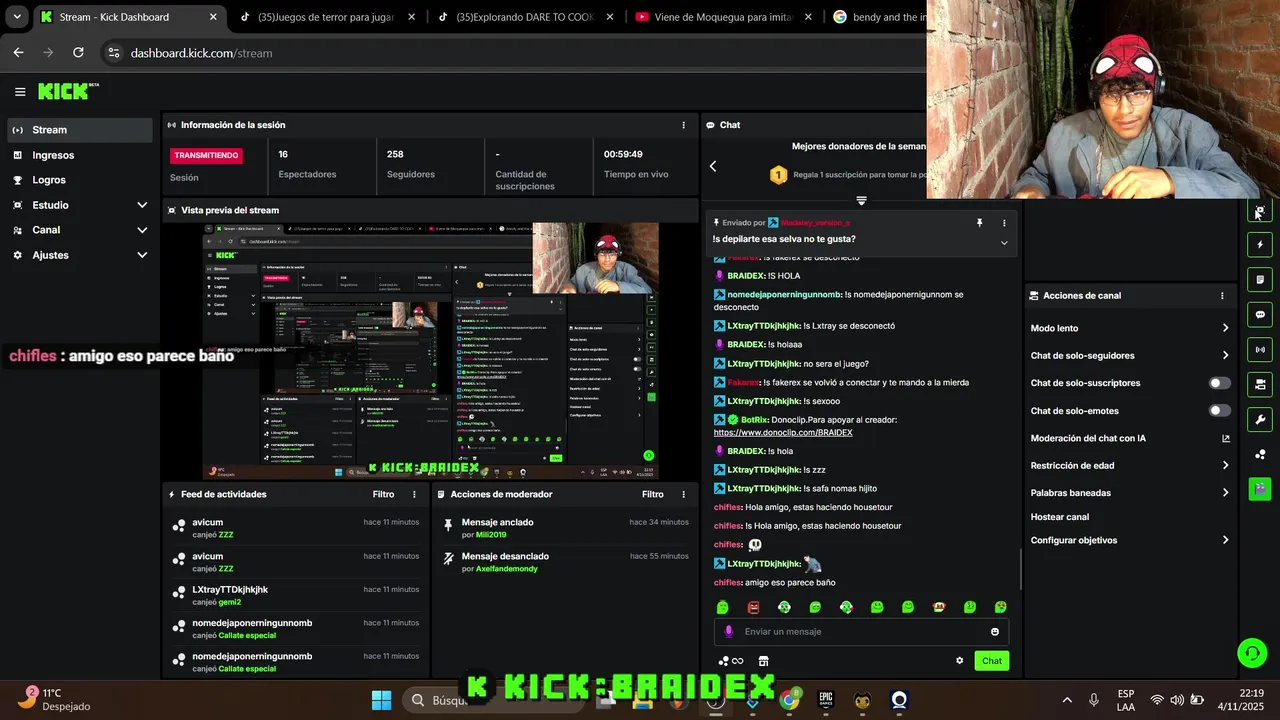Toggle Chat de solo-suscriptores switch
The image size is (1280, 720).
pos(1220,383)
